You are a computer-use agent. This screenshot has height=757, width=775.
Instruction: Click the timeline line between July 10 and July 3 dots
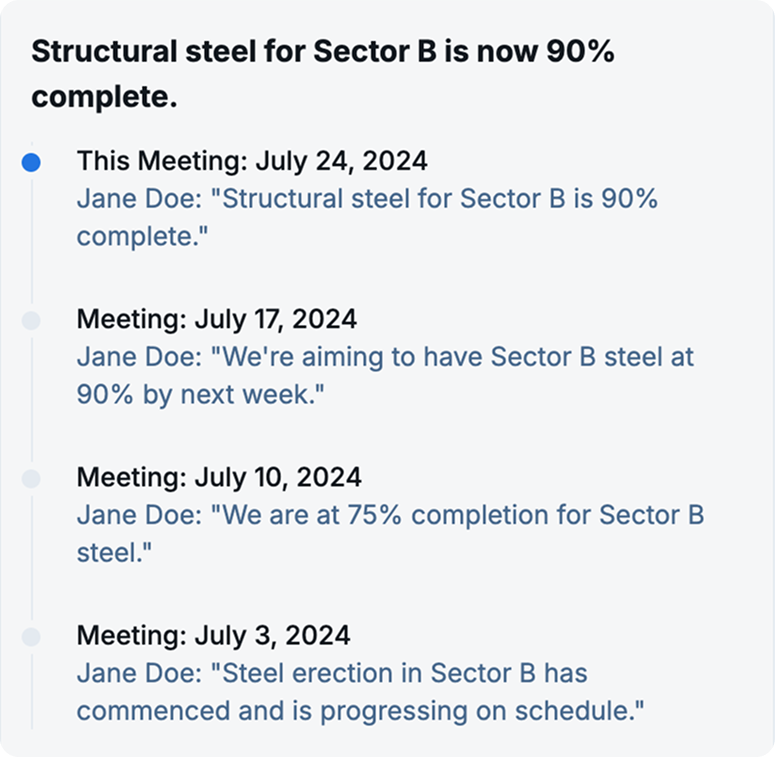(x=31, y=557)
